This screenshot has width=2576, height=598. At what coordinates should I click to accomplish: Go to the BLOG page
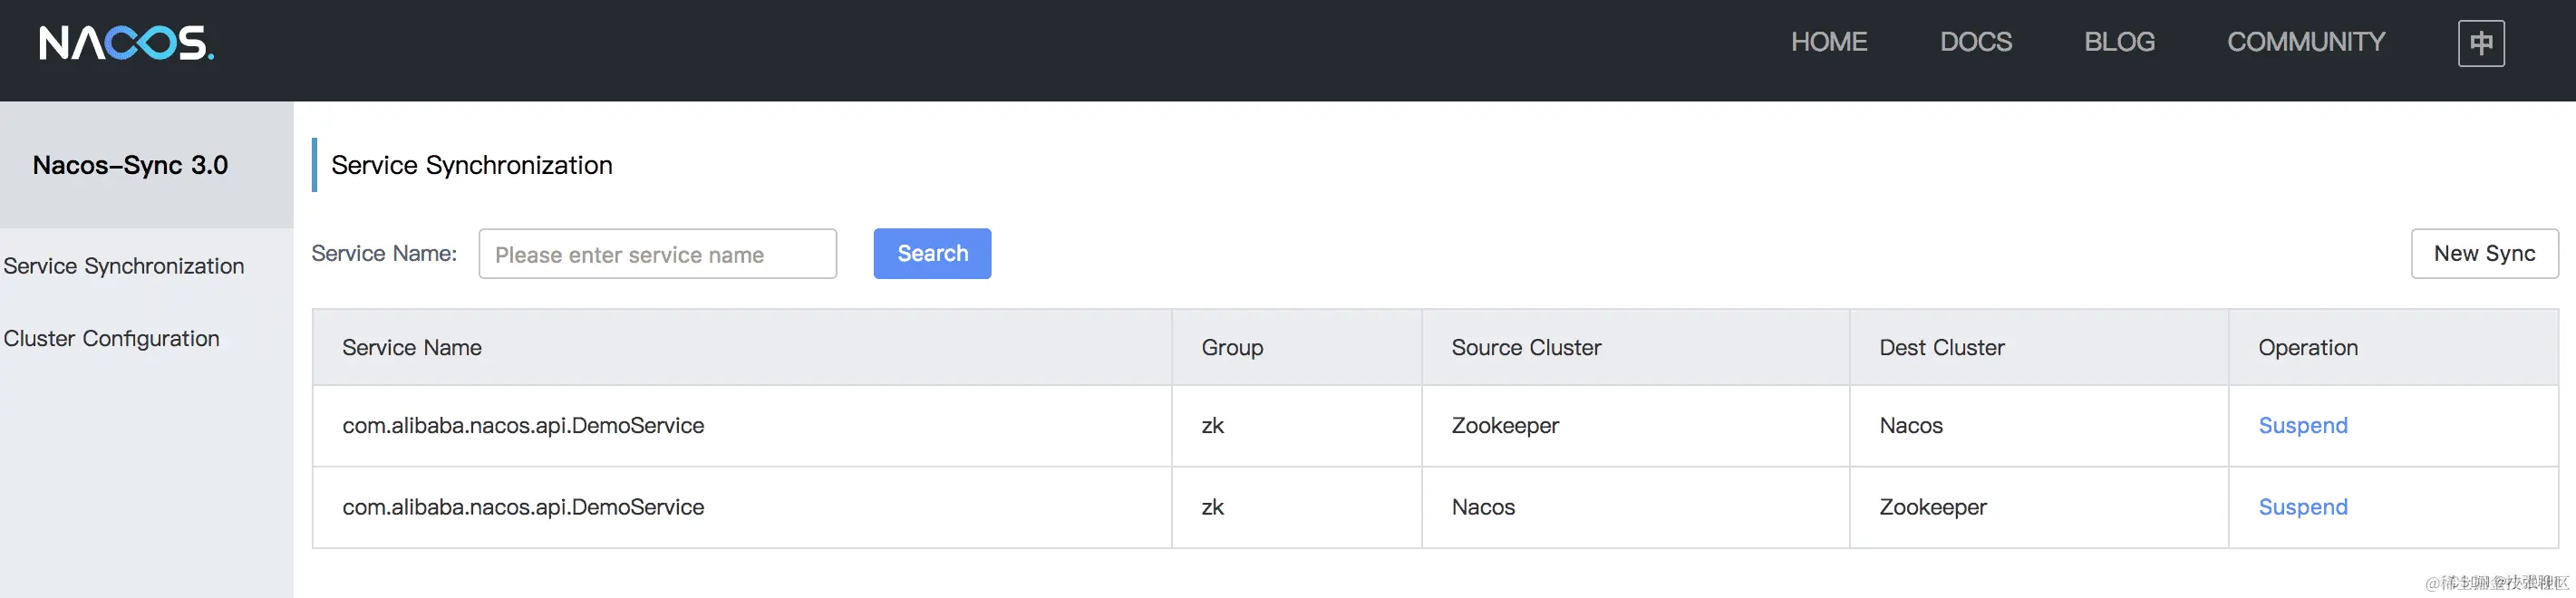2119,42
